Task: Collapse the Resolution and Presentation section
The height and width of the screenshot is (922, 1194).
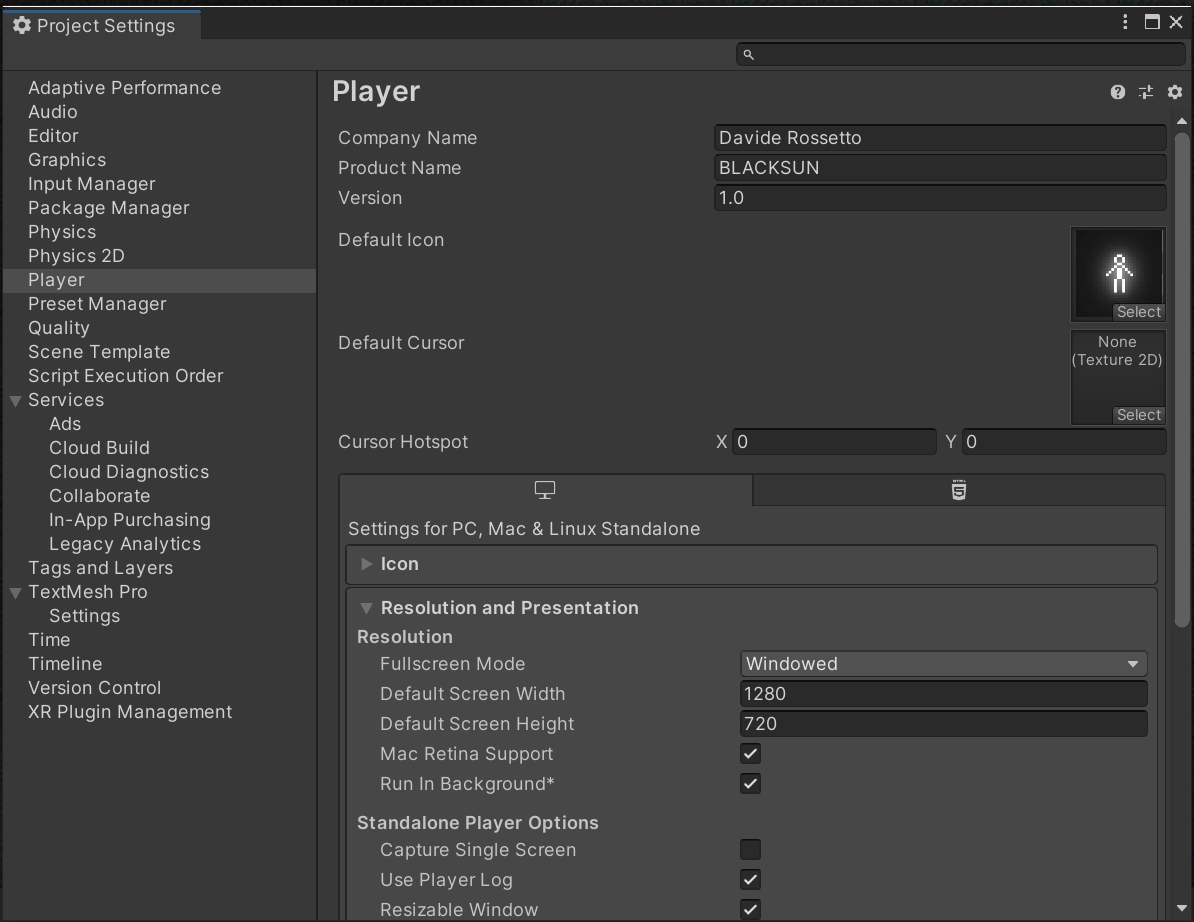Action: click(x=366, y=608)
